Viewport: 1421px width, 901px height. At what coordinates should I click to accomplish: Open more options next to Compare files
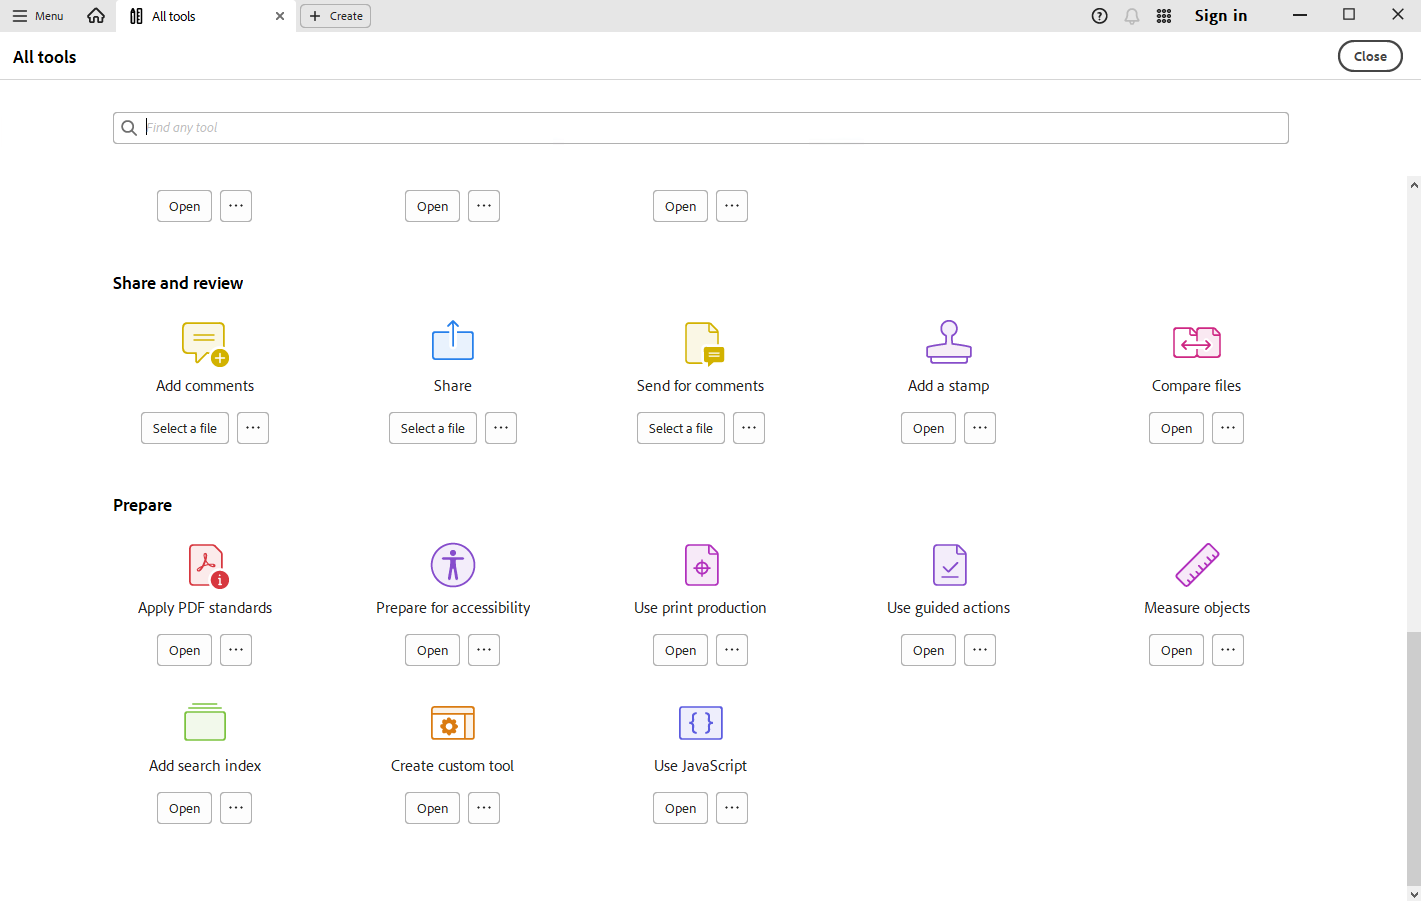[1227, 428]
